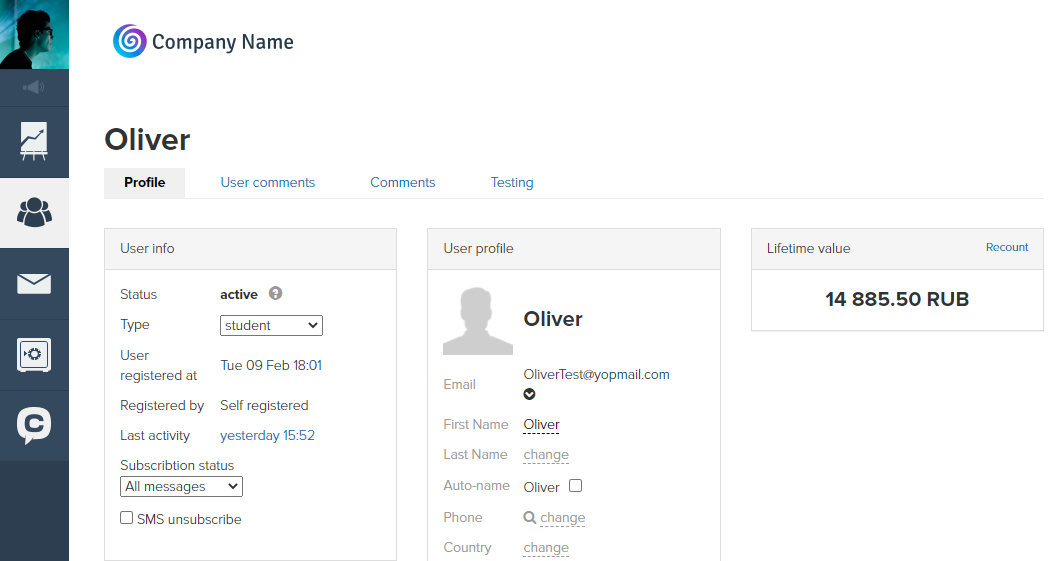Screen dimensions: 1053x561
Task: Click the megaphone notifications icon in sidebar
Action: click(x=34, y=87)
